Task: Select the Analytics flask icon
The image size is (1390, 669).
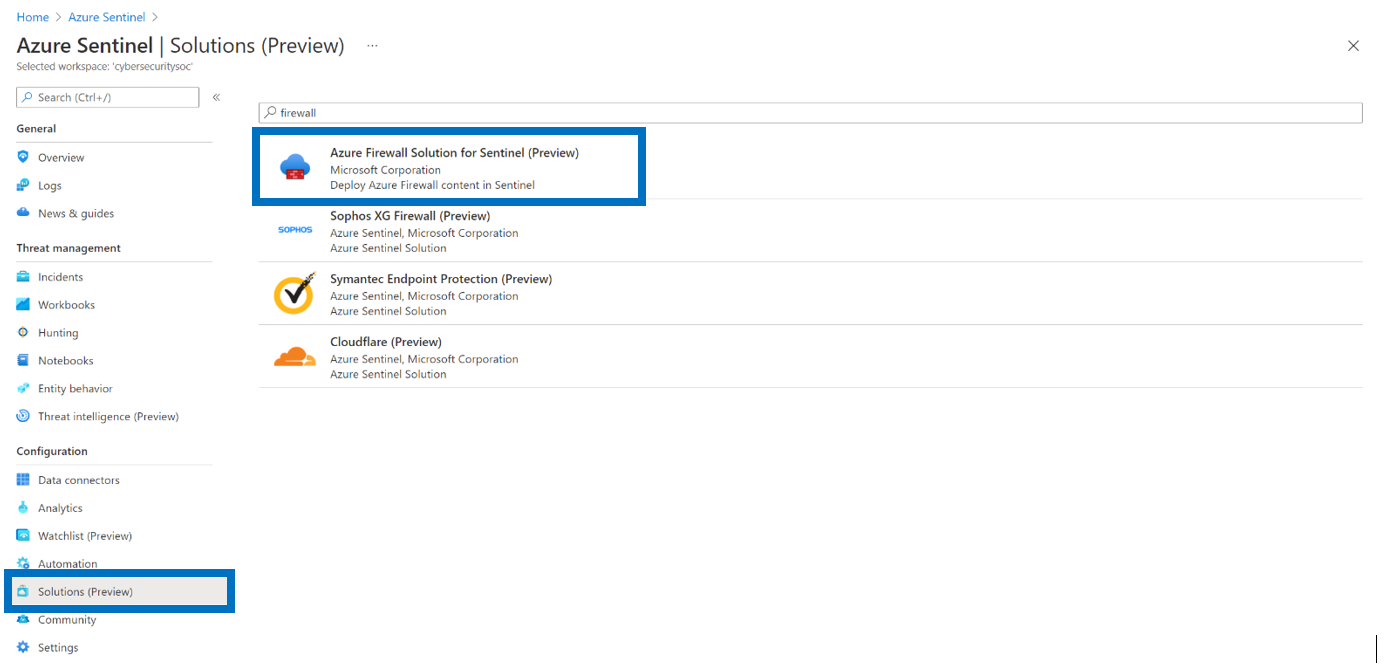Action: pos(22,507)
